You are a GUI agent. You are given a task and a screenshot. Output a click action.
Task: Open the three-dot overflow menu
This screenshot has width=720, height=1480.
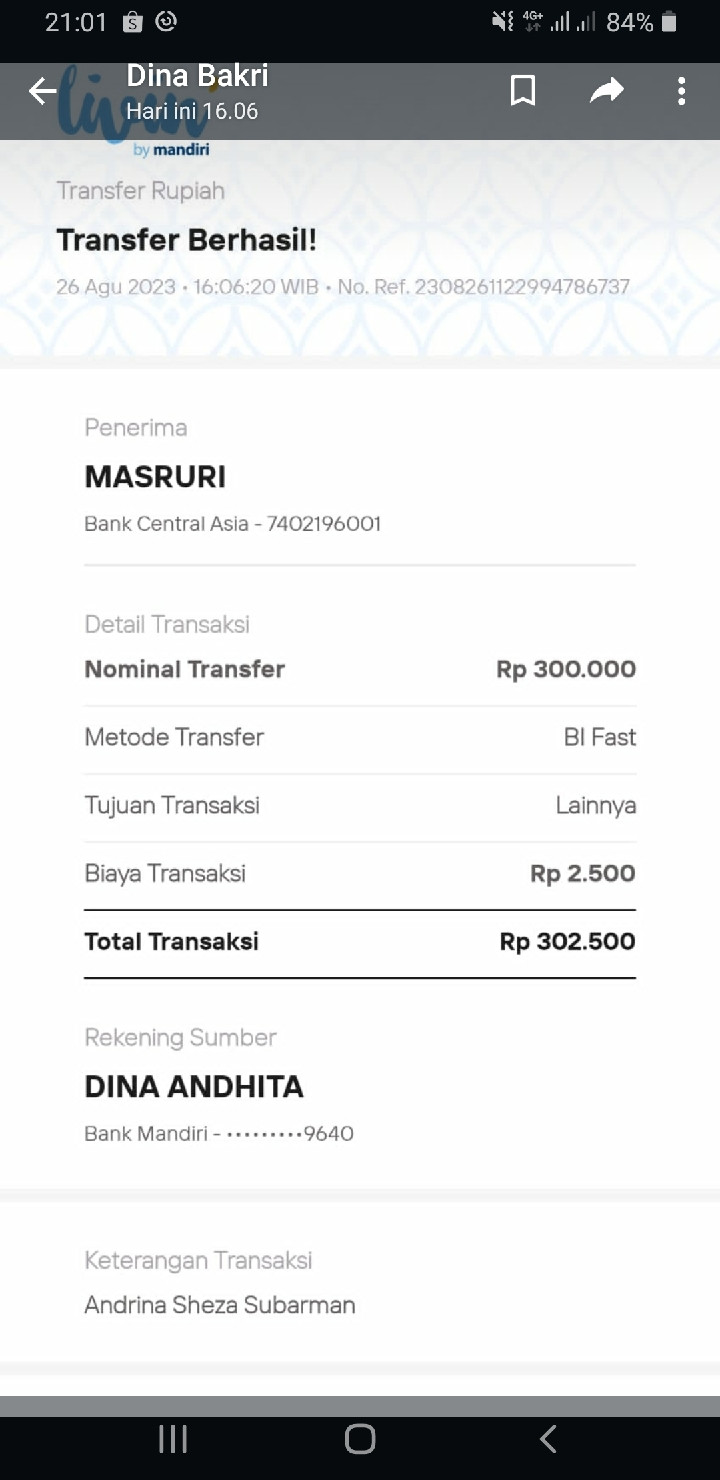click(x=681, y=91)
